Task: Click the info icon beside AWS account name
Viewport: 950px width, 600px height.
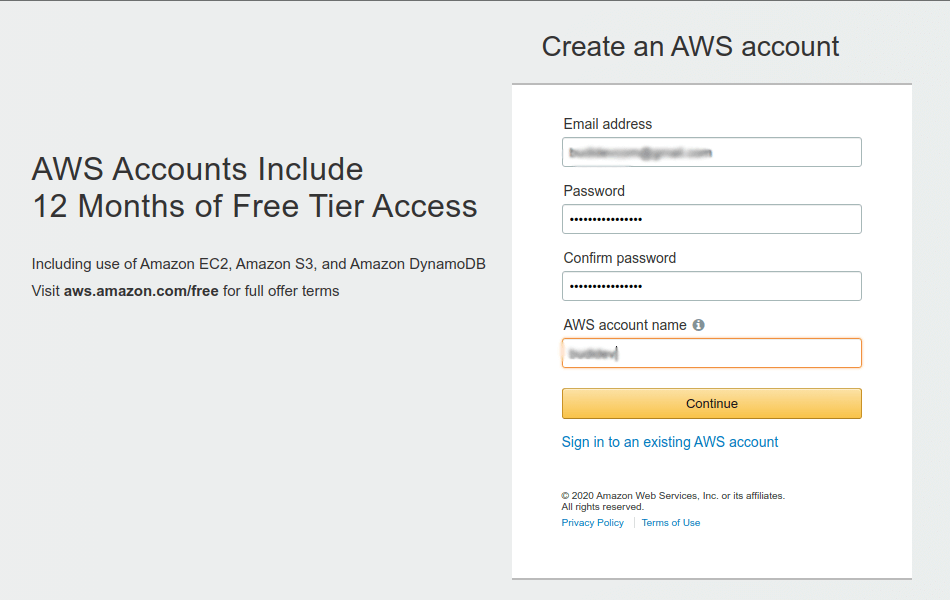Action: (x=699, y=325)
